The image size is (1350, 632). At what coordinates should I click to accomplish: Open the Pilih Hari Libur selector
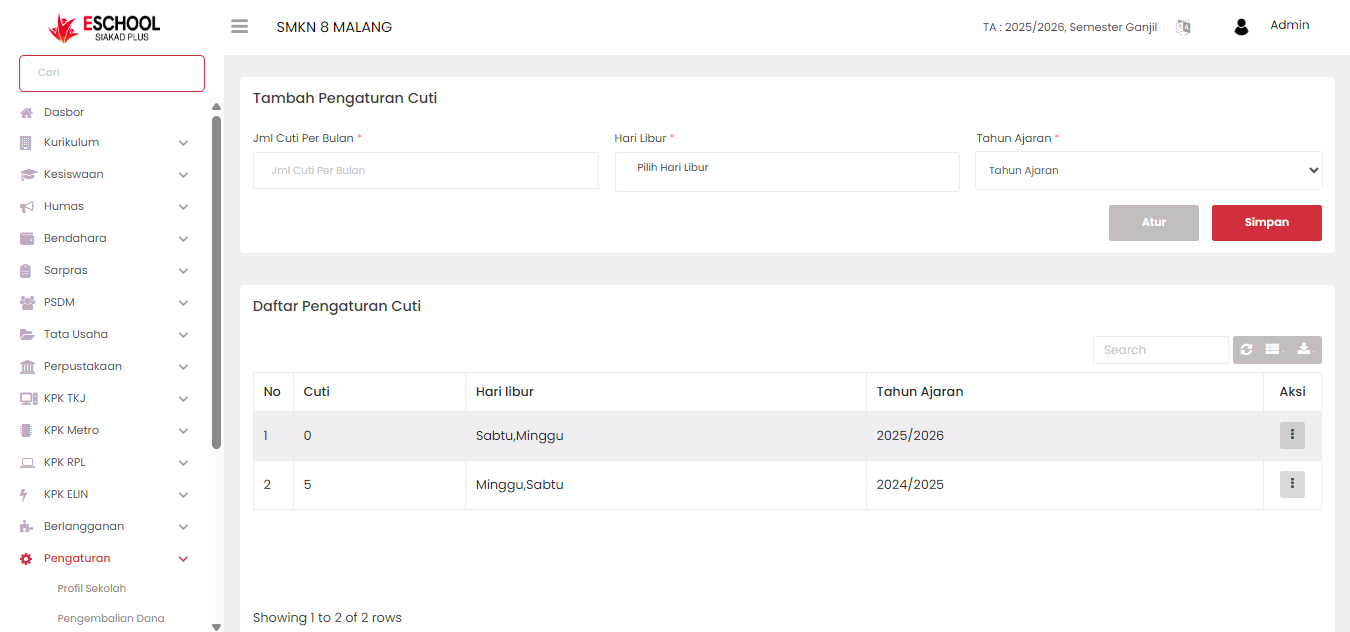[787, 171]
